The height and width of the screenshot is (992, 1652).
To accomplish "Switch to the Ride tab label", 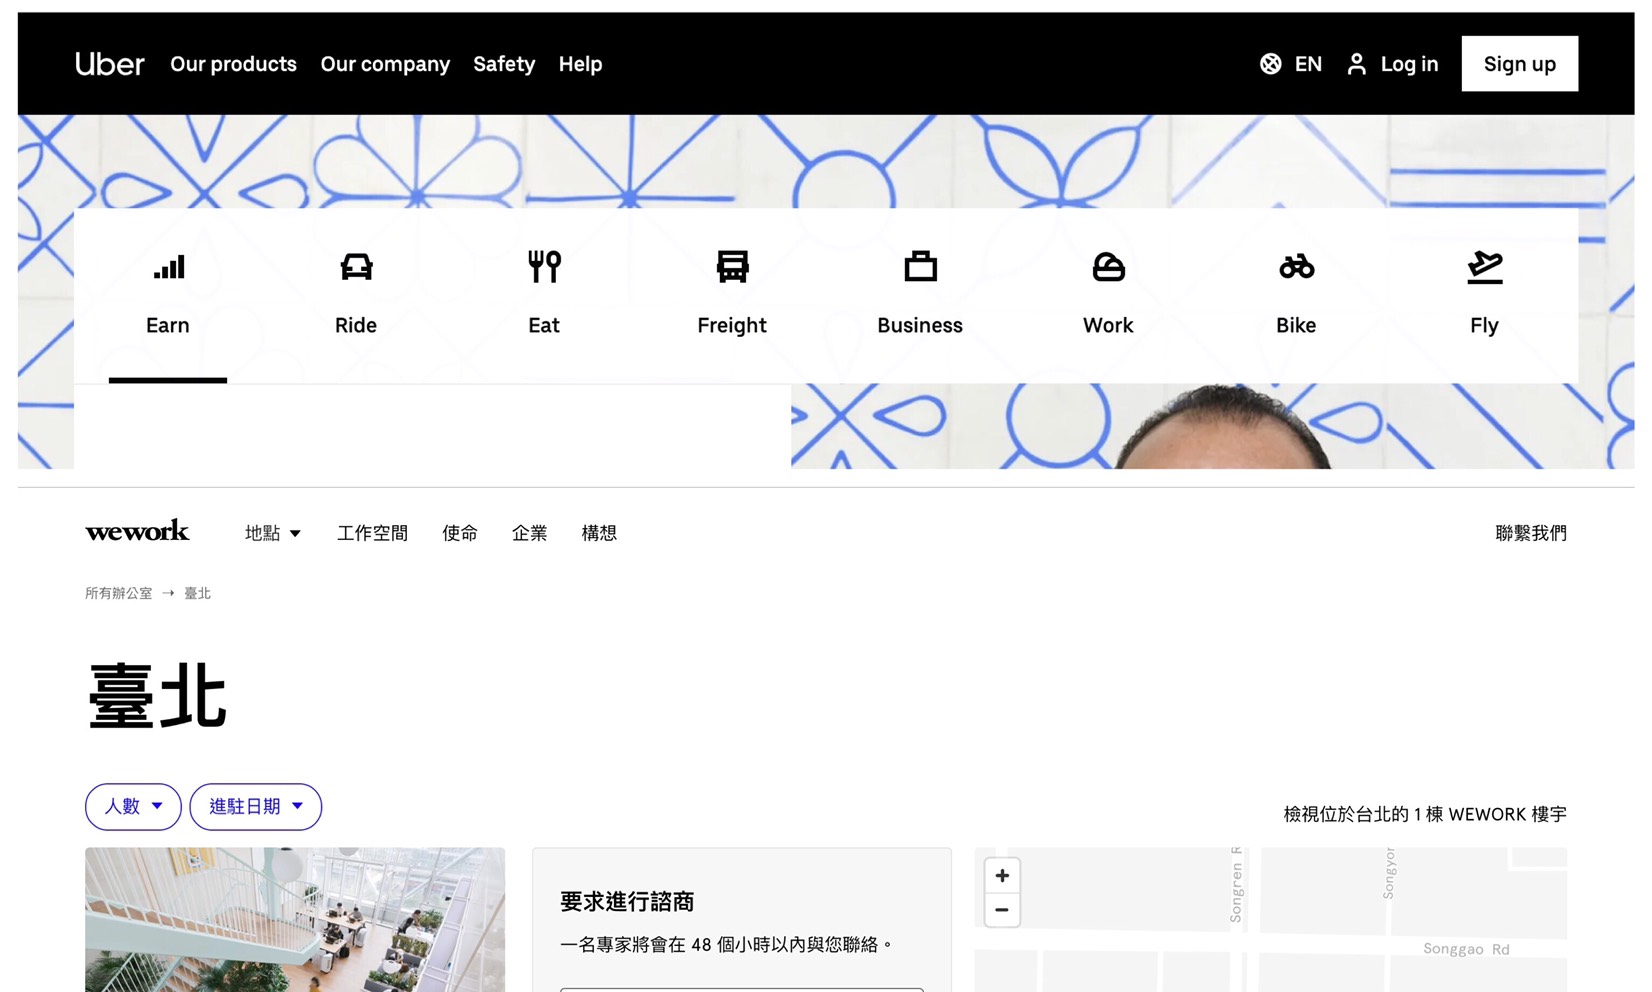I will (x=356, y=325).
